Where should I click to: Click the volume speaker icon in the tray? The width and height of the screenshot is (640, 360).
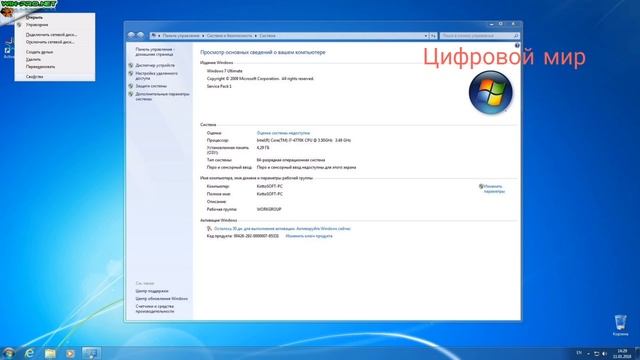pos(604,353)
